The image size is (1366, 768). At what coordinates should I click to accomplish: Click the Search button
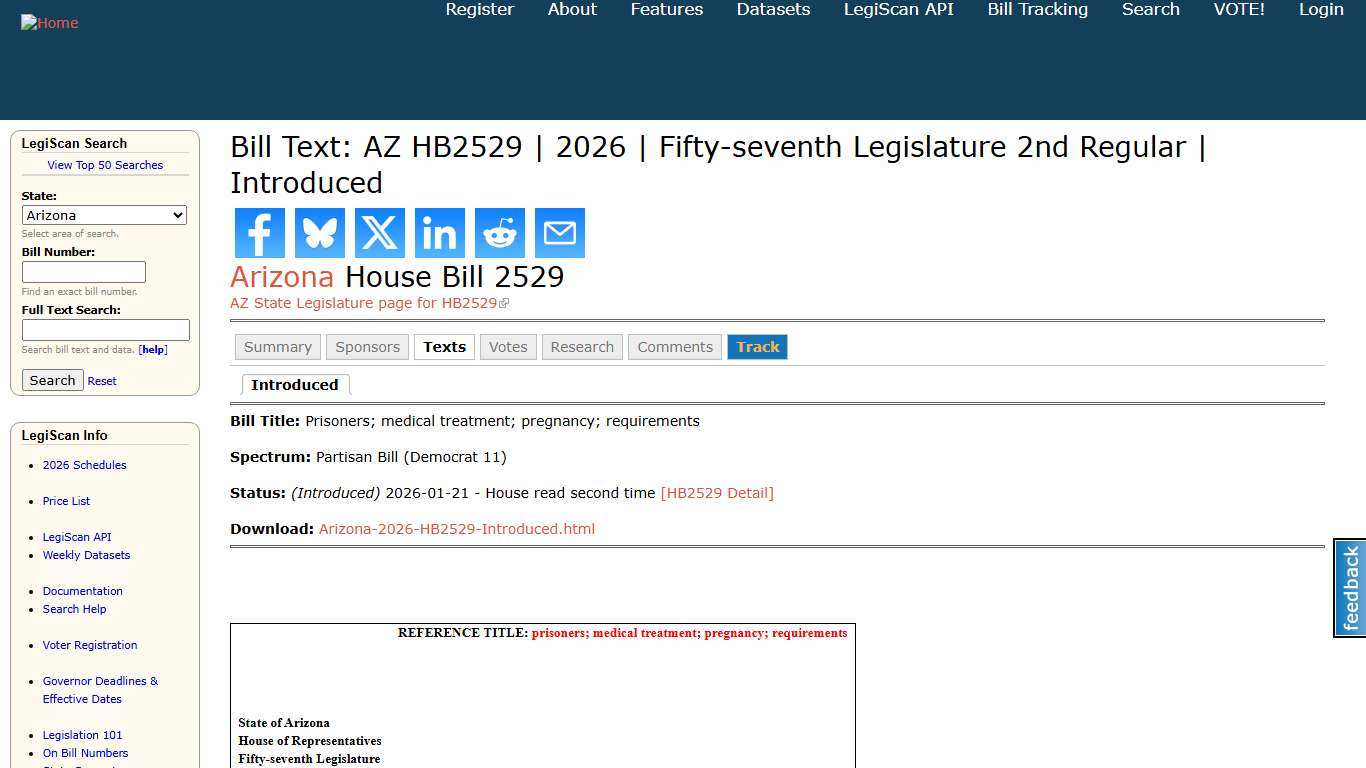[x=52, y=380]
